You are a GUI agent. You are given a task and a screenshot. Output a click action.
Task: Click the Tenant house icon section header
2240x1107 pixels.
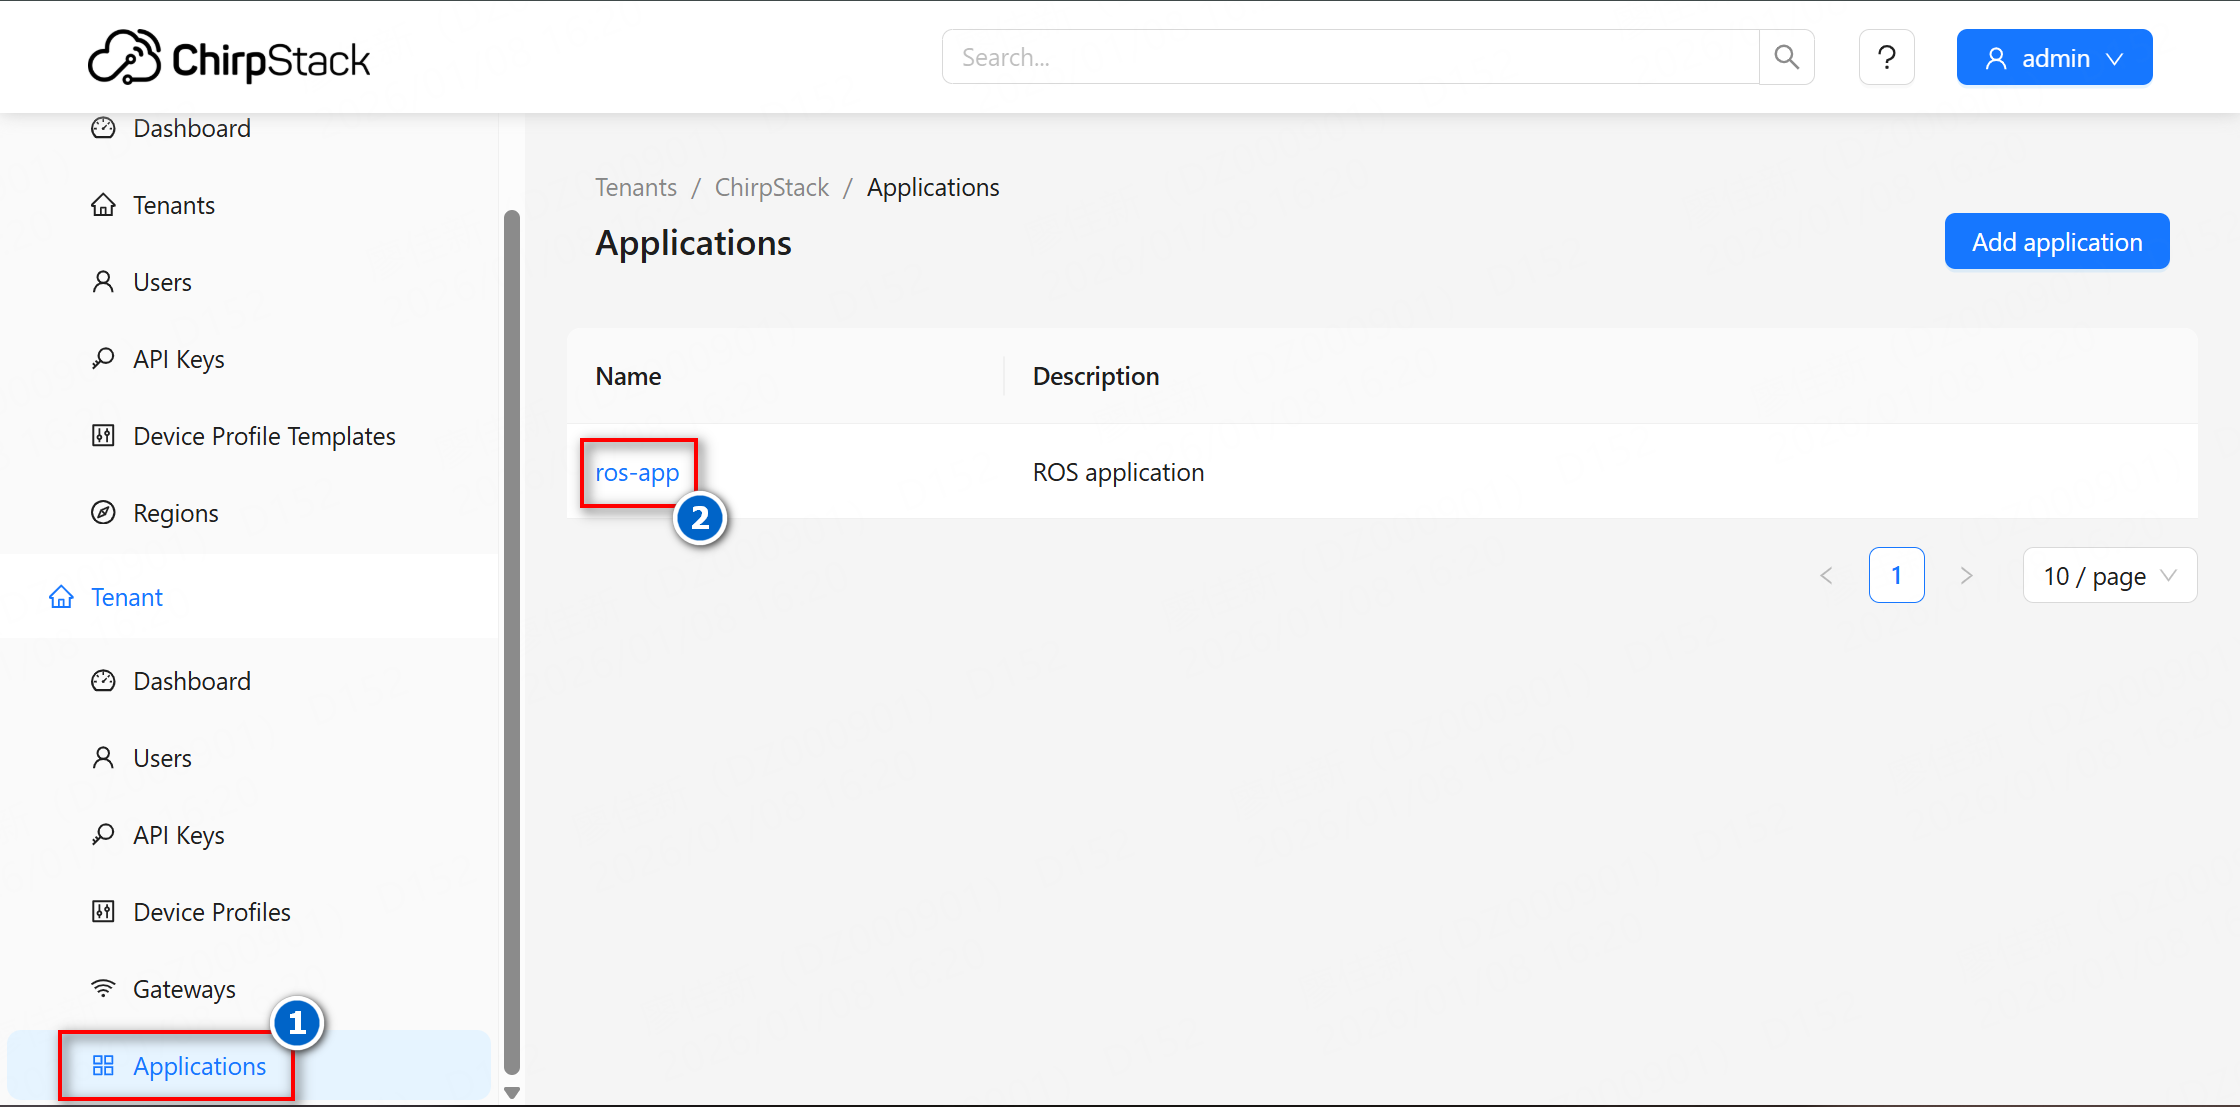coord(61,597)
